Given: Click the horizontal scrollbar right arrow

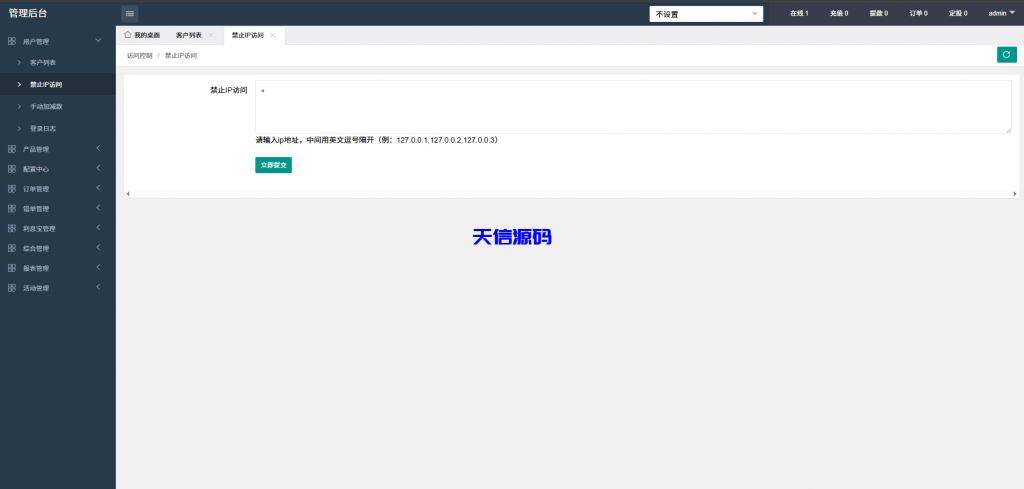Looking at the screenshot, I should tap(1014, 193).
